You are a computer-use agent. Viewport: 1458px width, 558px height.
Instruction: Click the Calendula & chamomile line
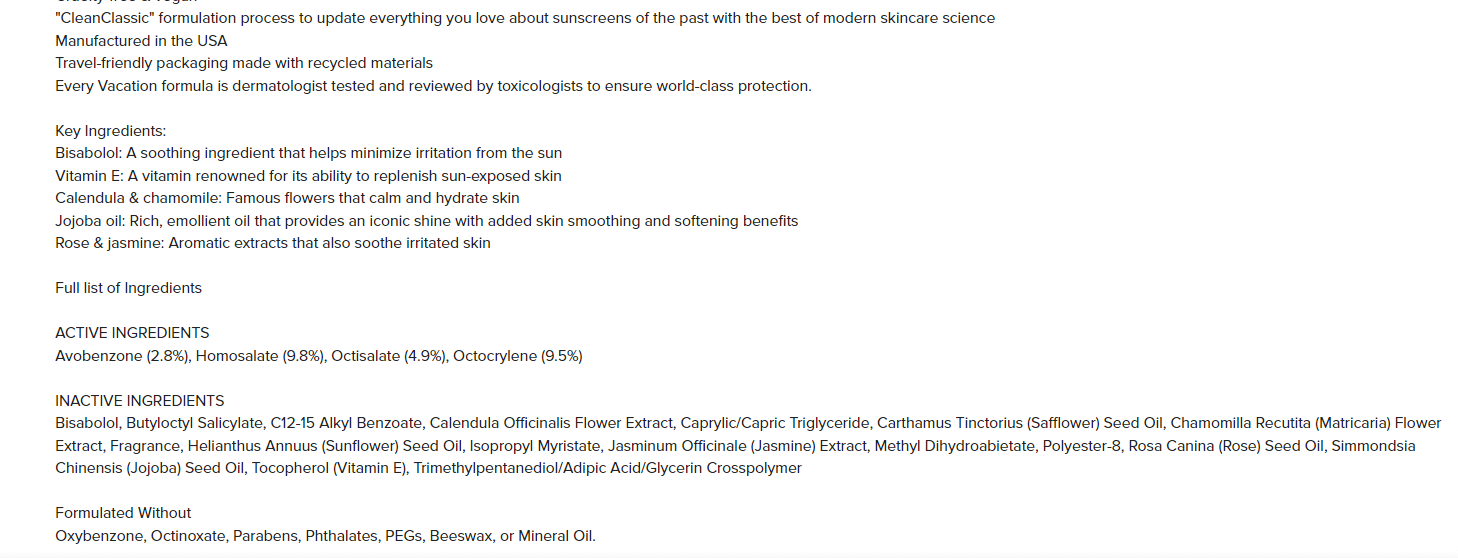[287, 198]
